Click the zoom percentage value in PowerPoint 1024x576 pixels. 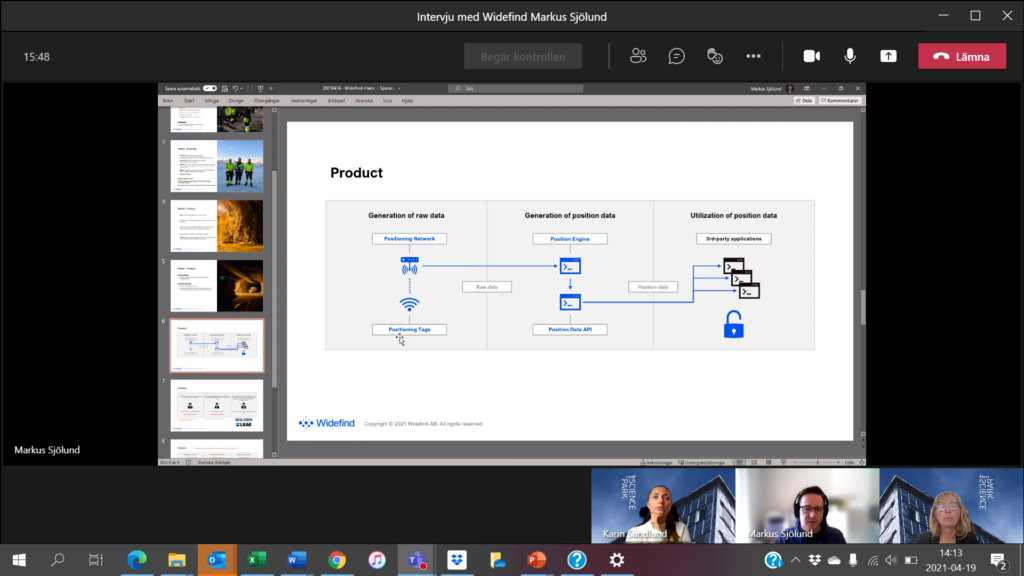(850, 462)
